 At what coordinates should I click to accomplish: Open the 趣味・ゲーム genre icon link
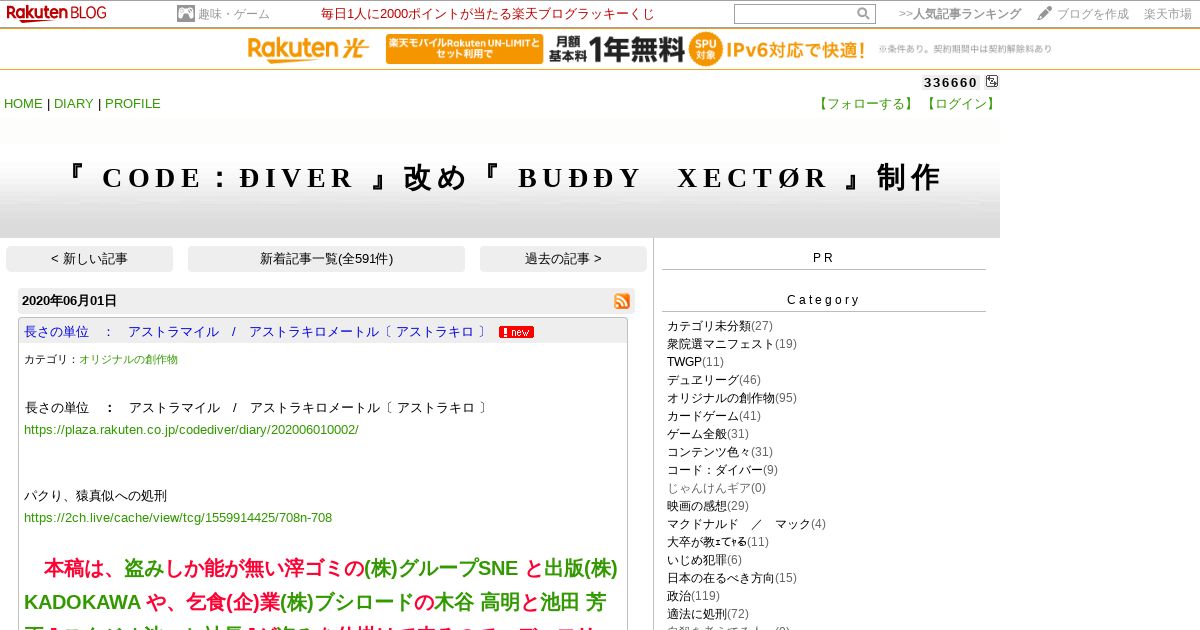click(185, 13)
